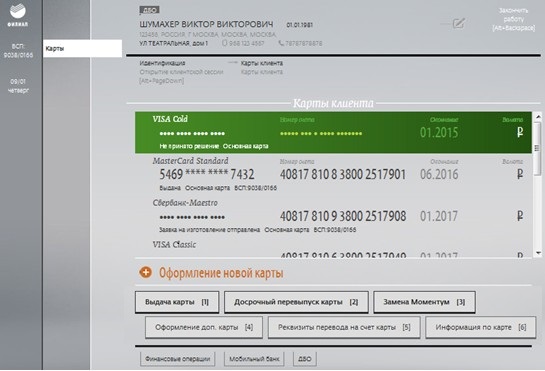Click ВСП 9038/0166 label in sidebar
545x371 pixels.
click(18, 51)
